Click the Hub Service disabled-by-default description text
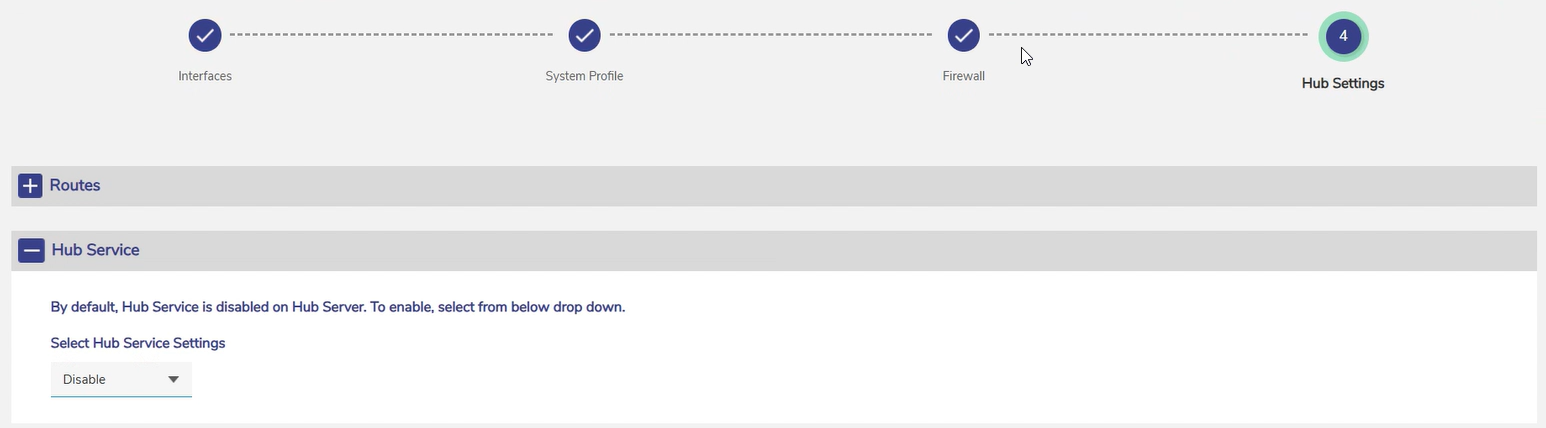 [x=338, y=307]
